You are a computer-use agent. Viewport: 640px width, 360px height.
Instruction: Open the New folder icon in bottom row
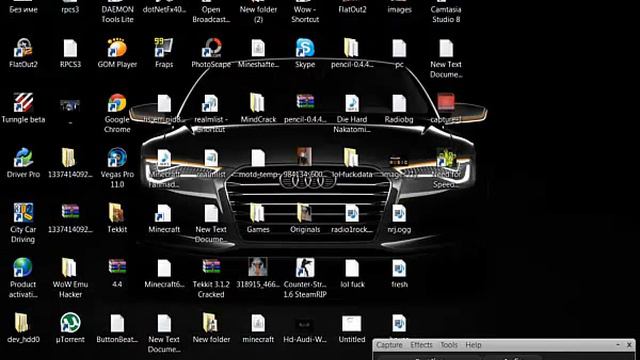(211, 322)
